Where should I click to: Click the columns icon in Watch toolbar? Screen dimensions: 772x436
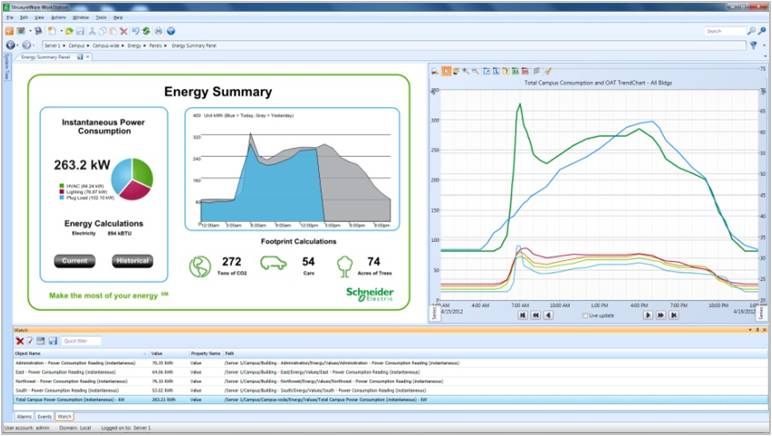pyautogui.click(x=40, y=341)
